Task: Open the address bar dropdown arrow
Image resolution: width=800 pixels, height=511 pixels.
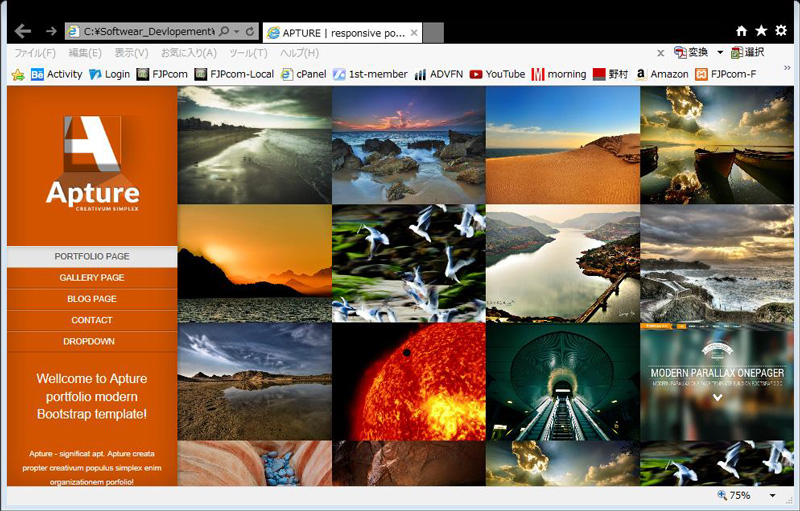Action: [237, 32]
